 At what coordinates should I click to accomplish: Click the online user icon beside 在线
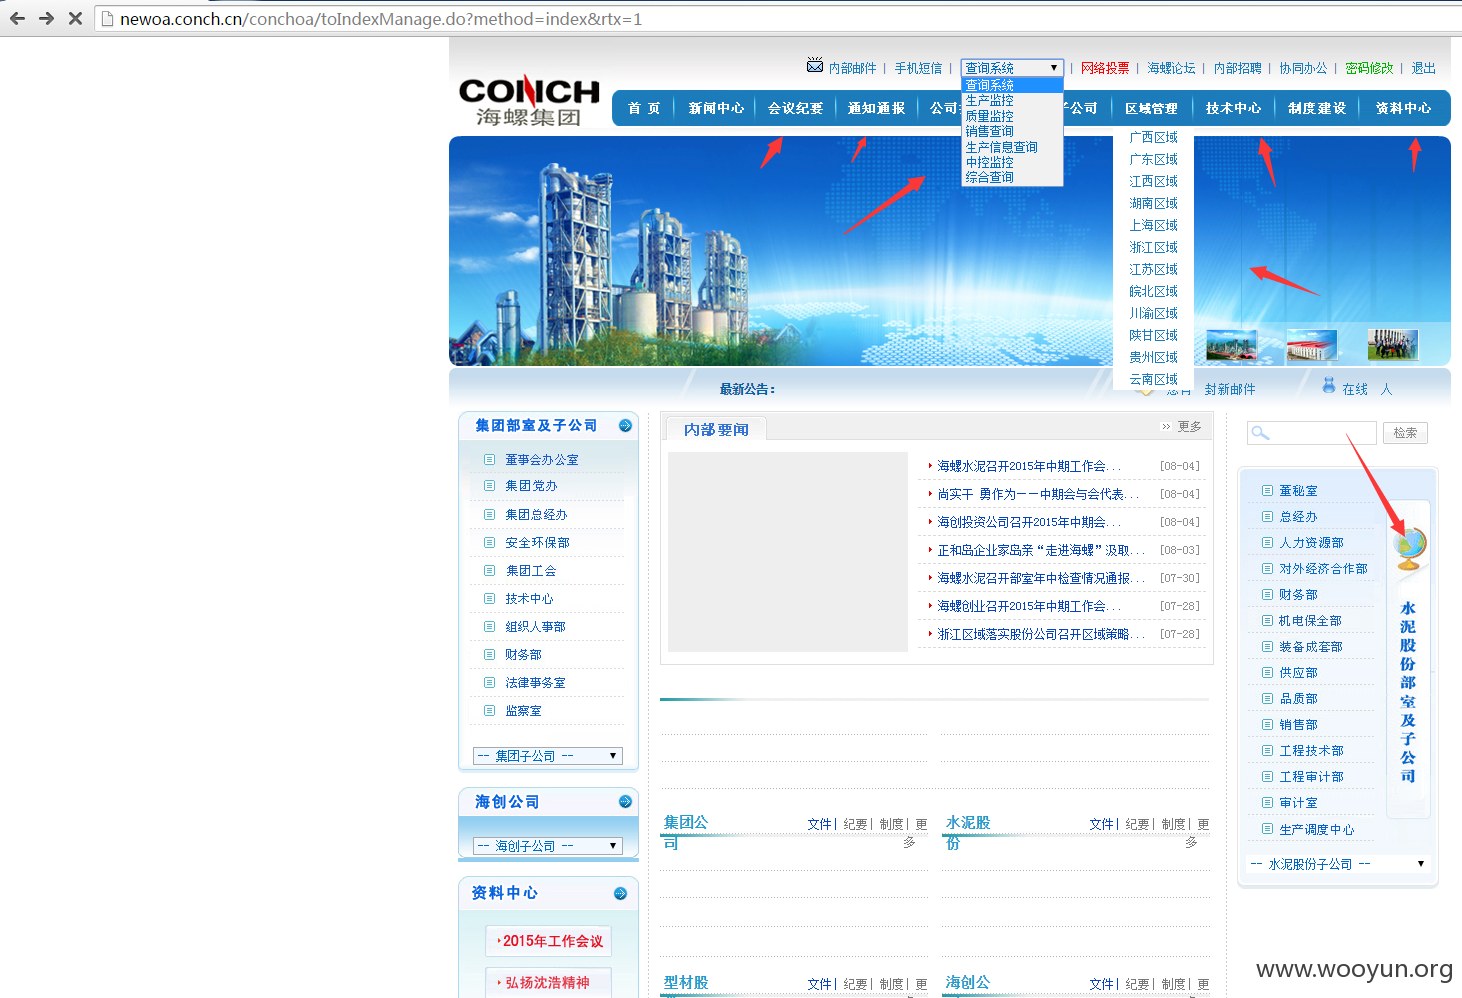[x=1329, y=385]
